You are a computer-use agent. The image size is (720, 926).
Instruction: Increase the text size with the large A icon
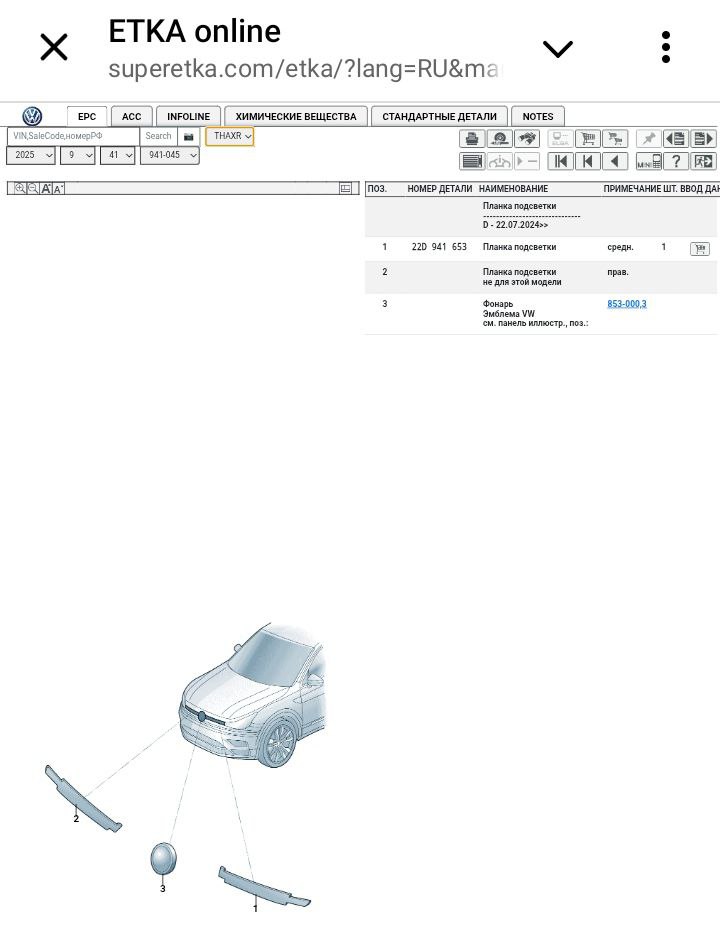45,188
